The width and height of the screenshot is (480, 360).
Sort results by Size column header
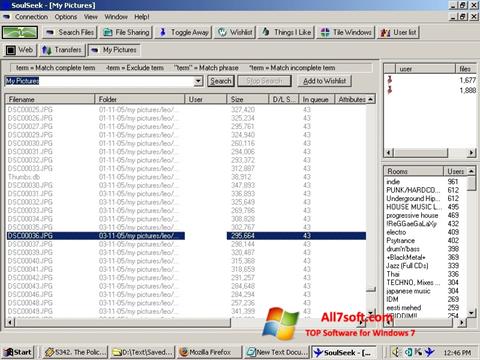point(248,99)
